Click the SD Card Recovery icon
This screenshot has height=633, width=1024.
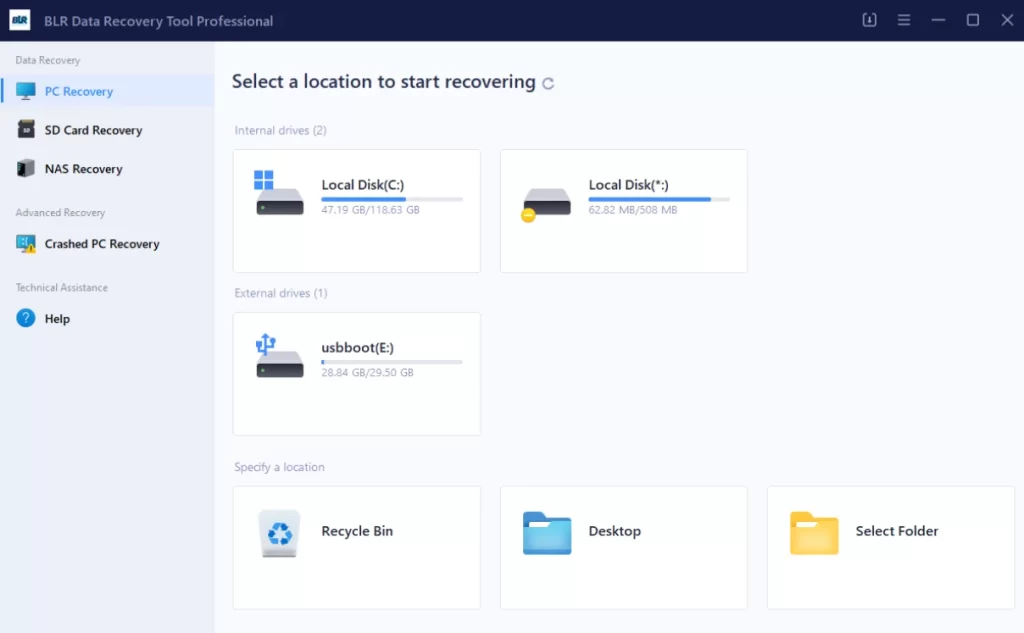(x=26, y=130)
